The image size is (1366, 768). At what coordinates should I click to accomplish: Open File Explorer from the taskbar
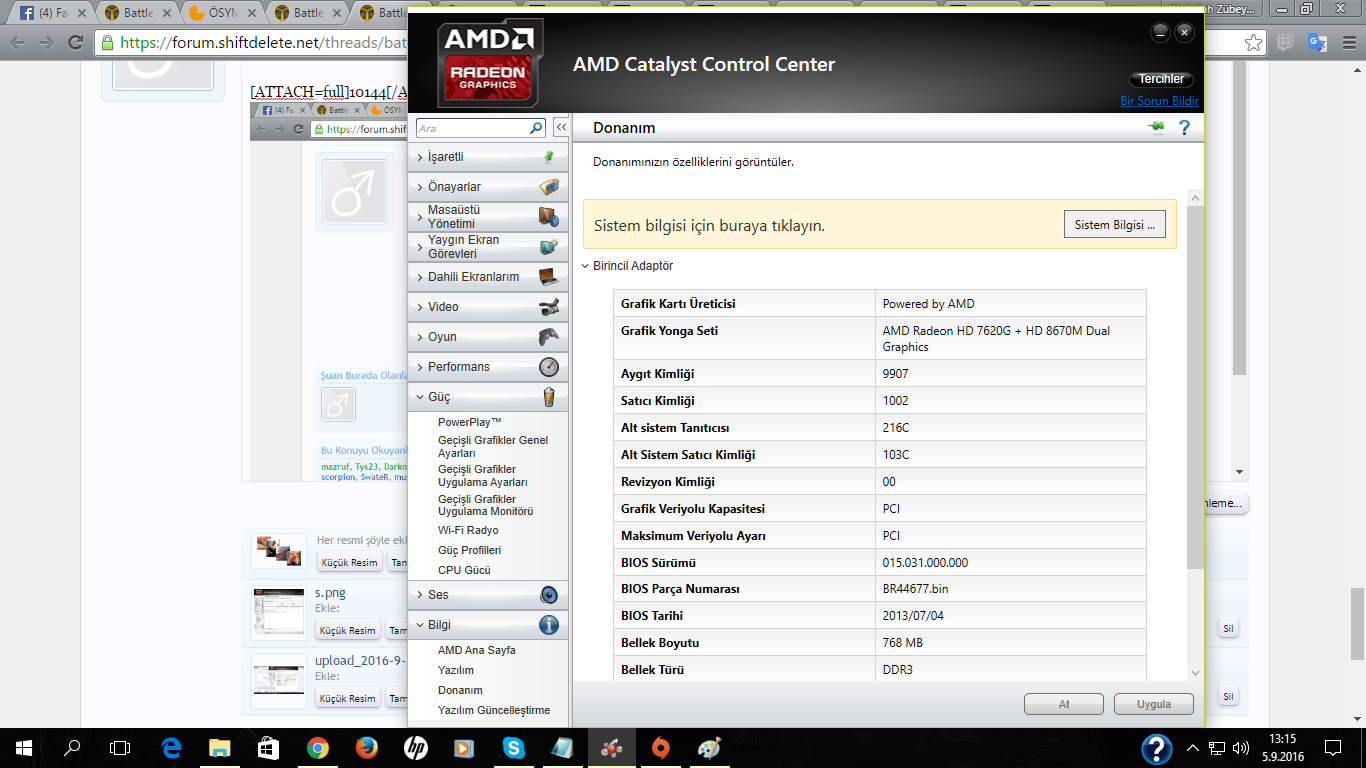(220, 748)
